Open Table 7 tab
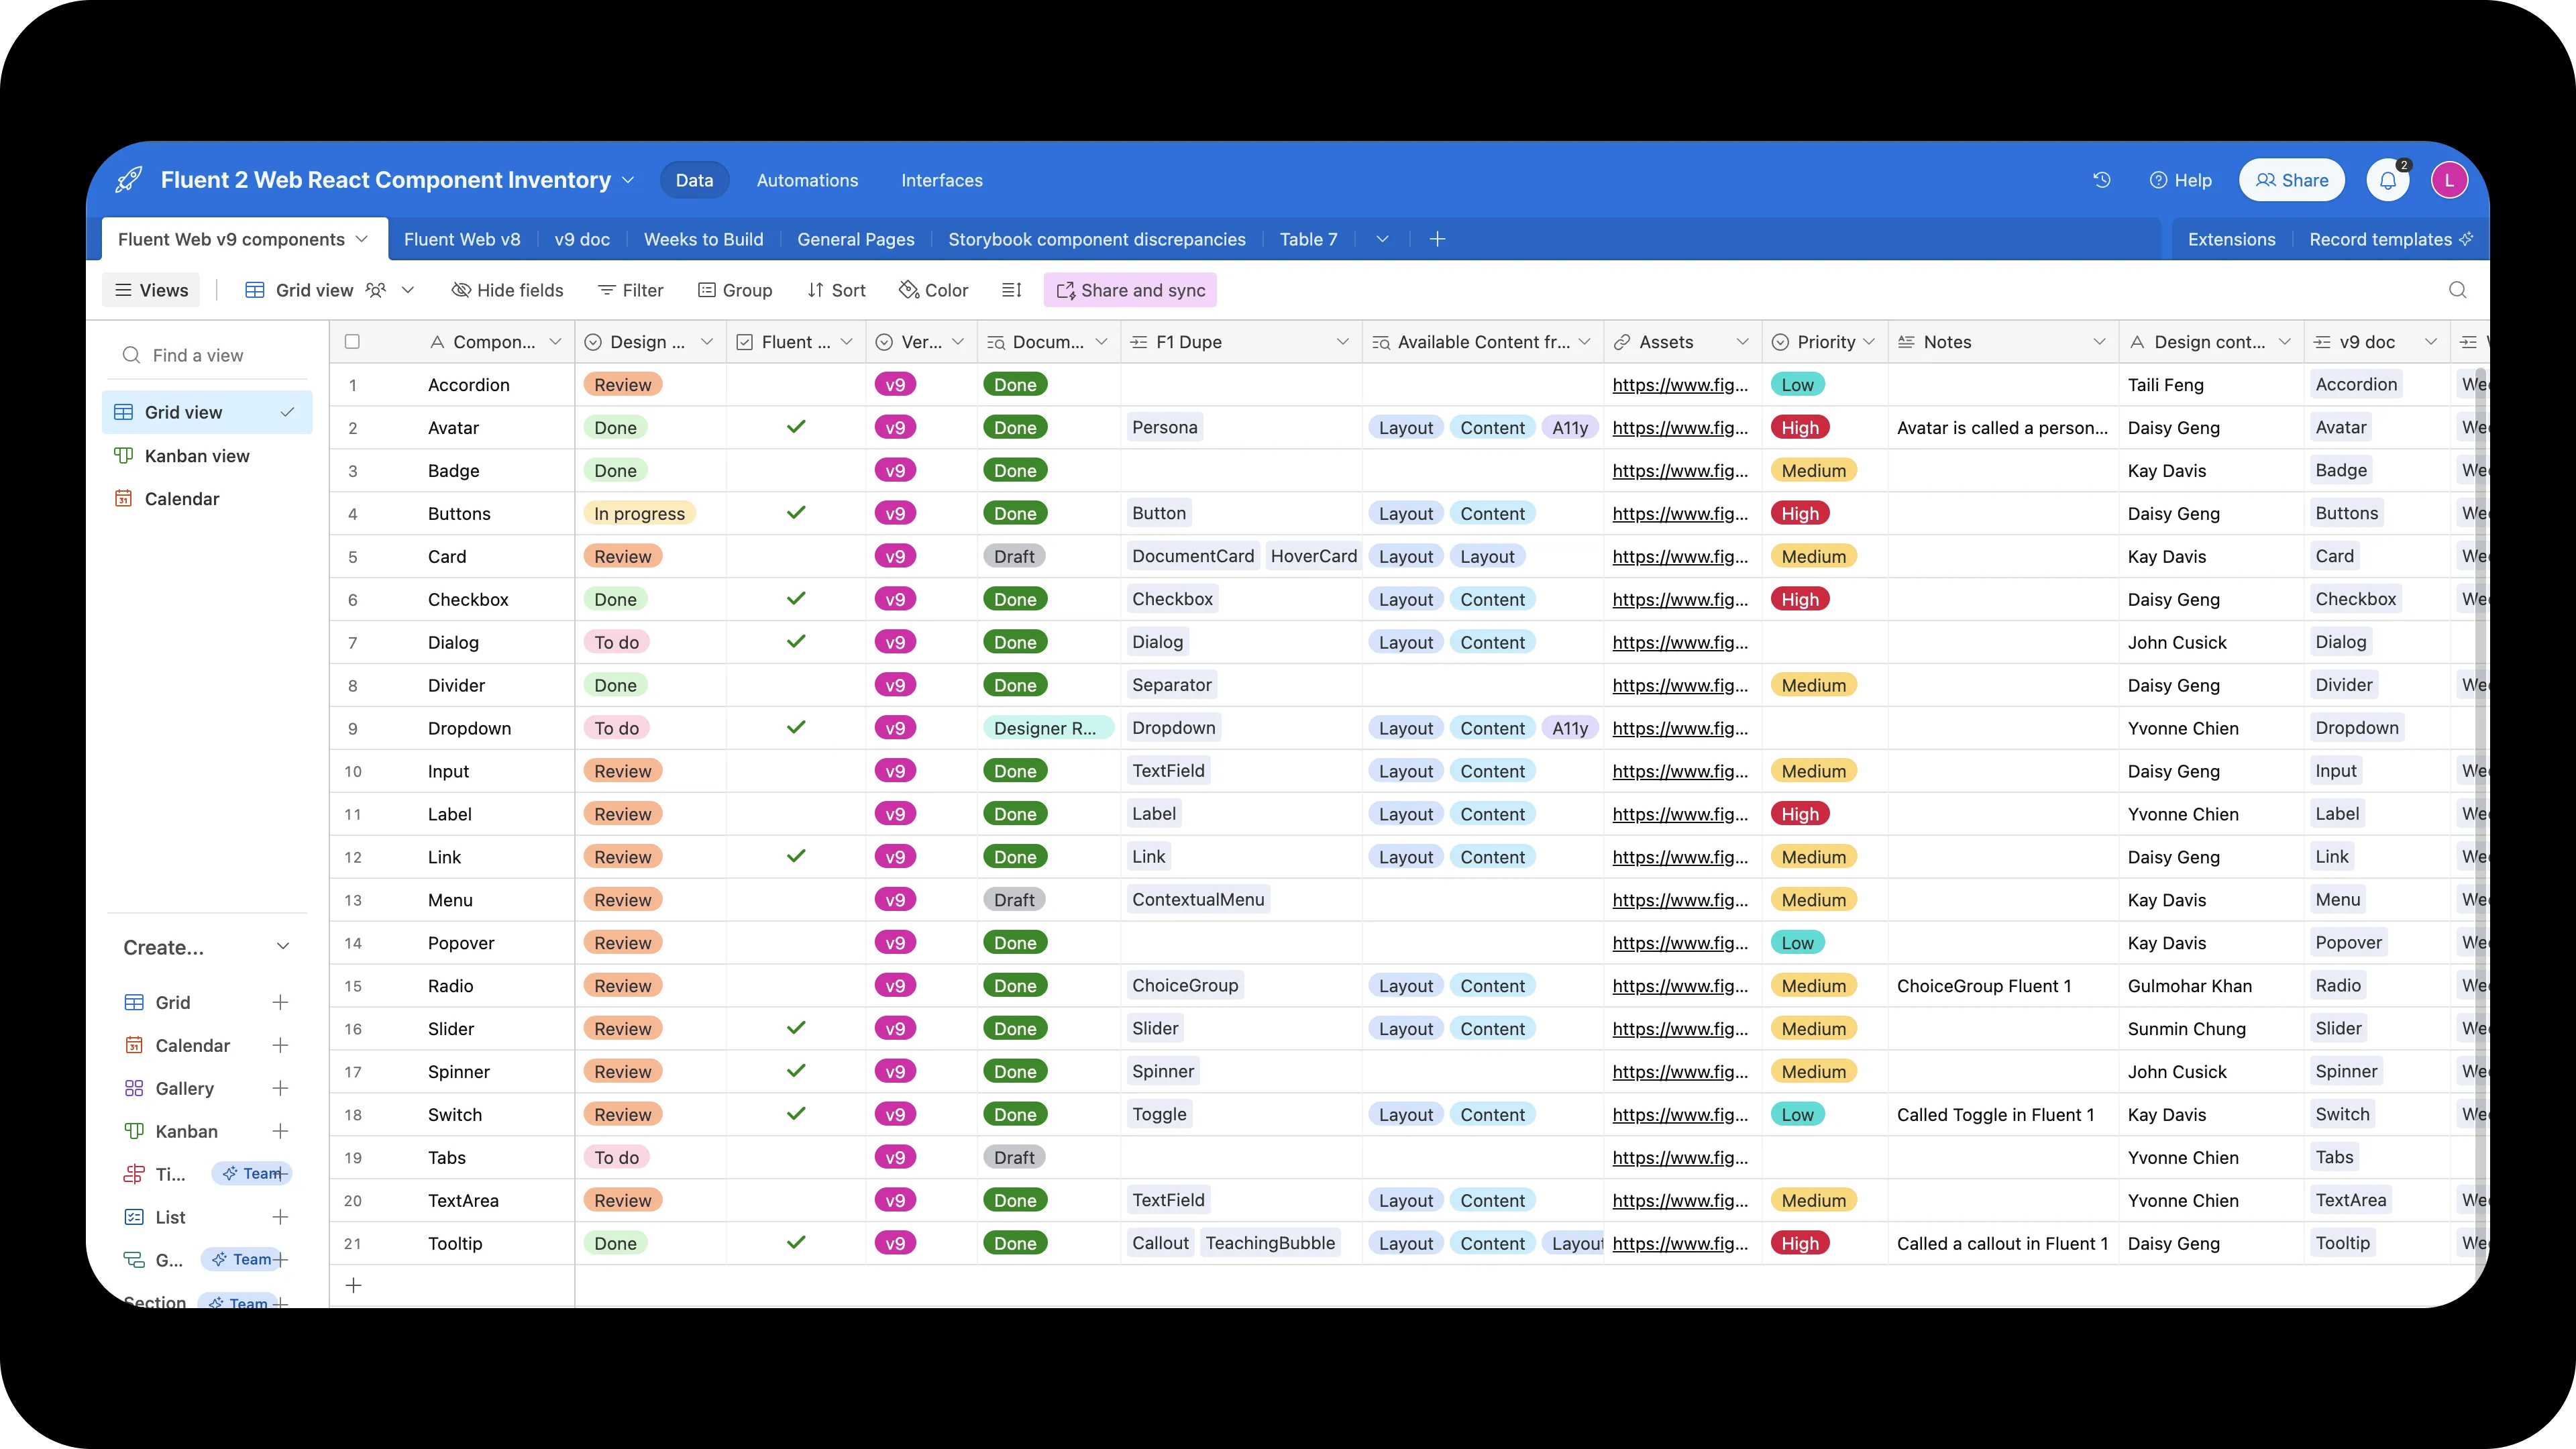Screen dimensions: 2576x1449 (1308, 239)
